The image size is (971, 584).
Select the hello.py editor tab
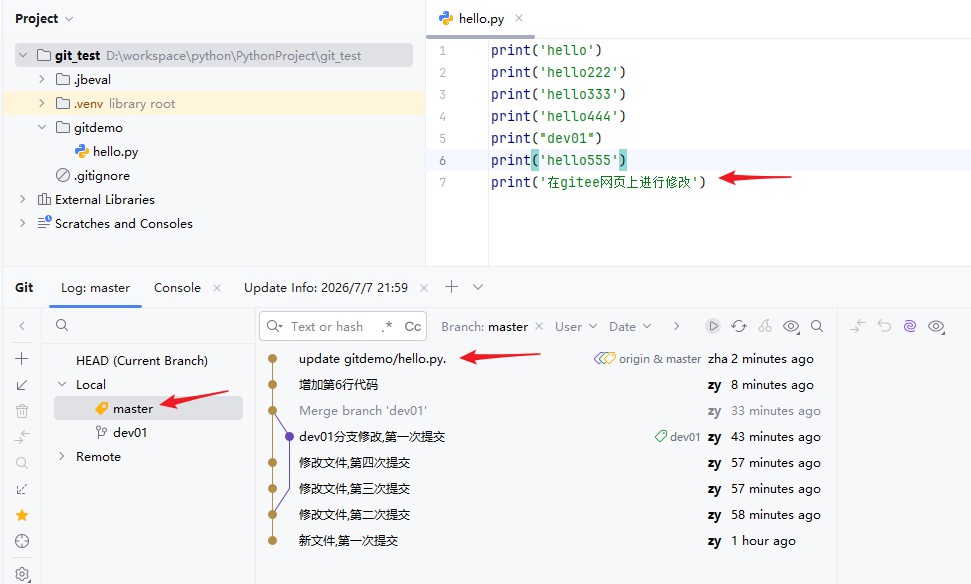click(x=481, y=19)
